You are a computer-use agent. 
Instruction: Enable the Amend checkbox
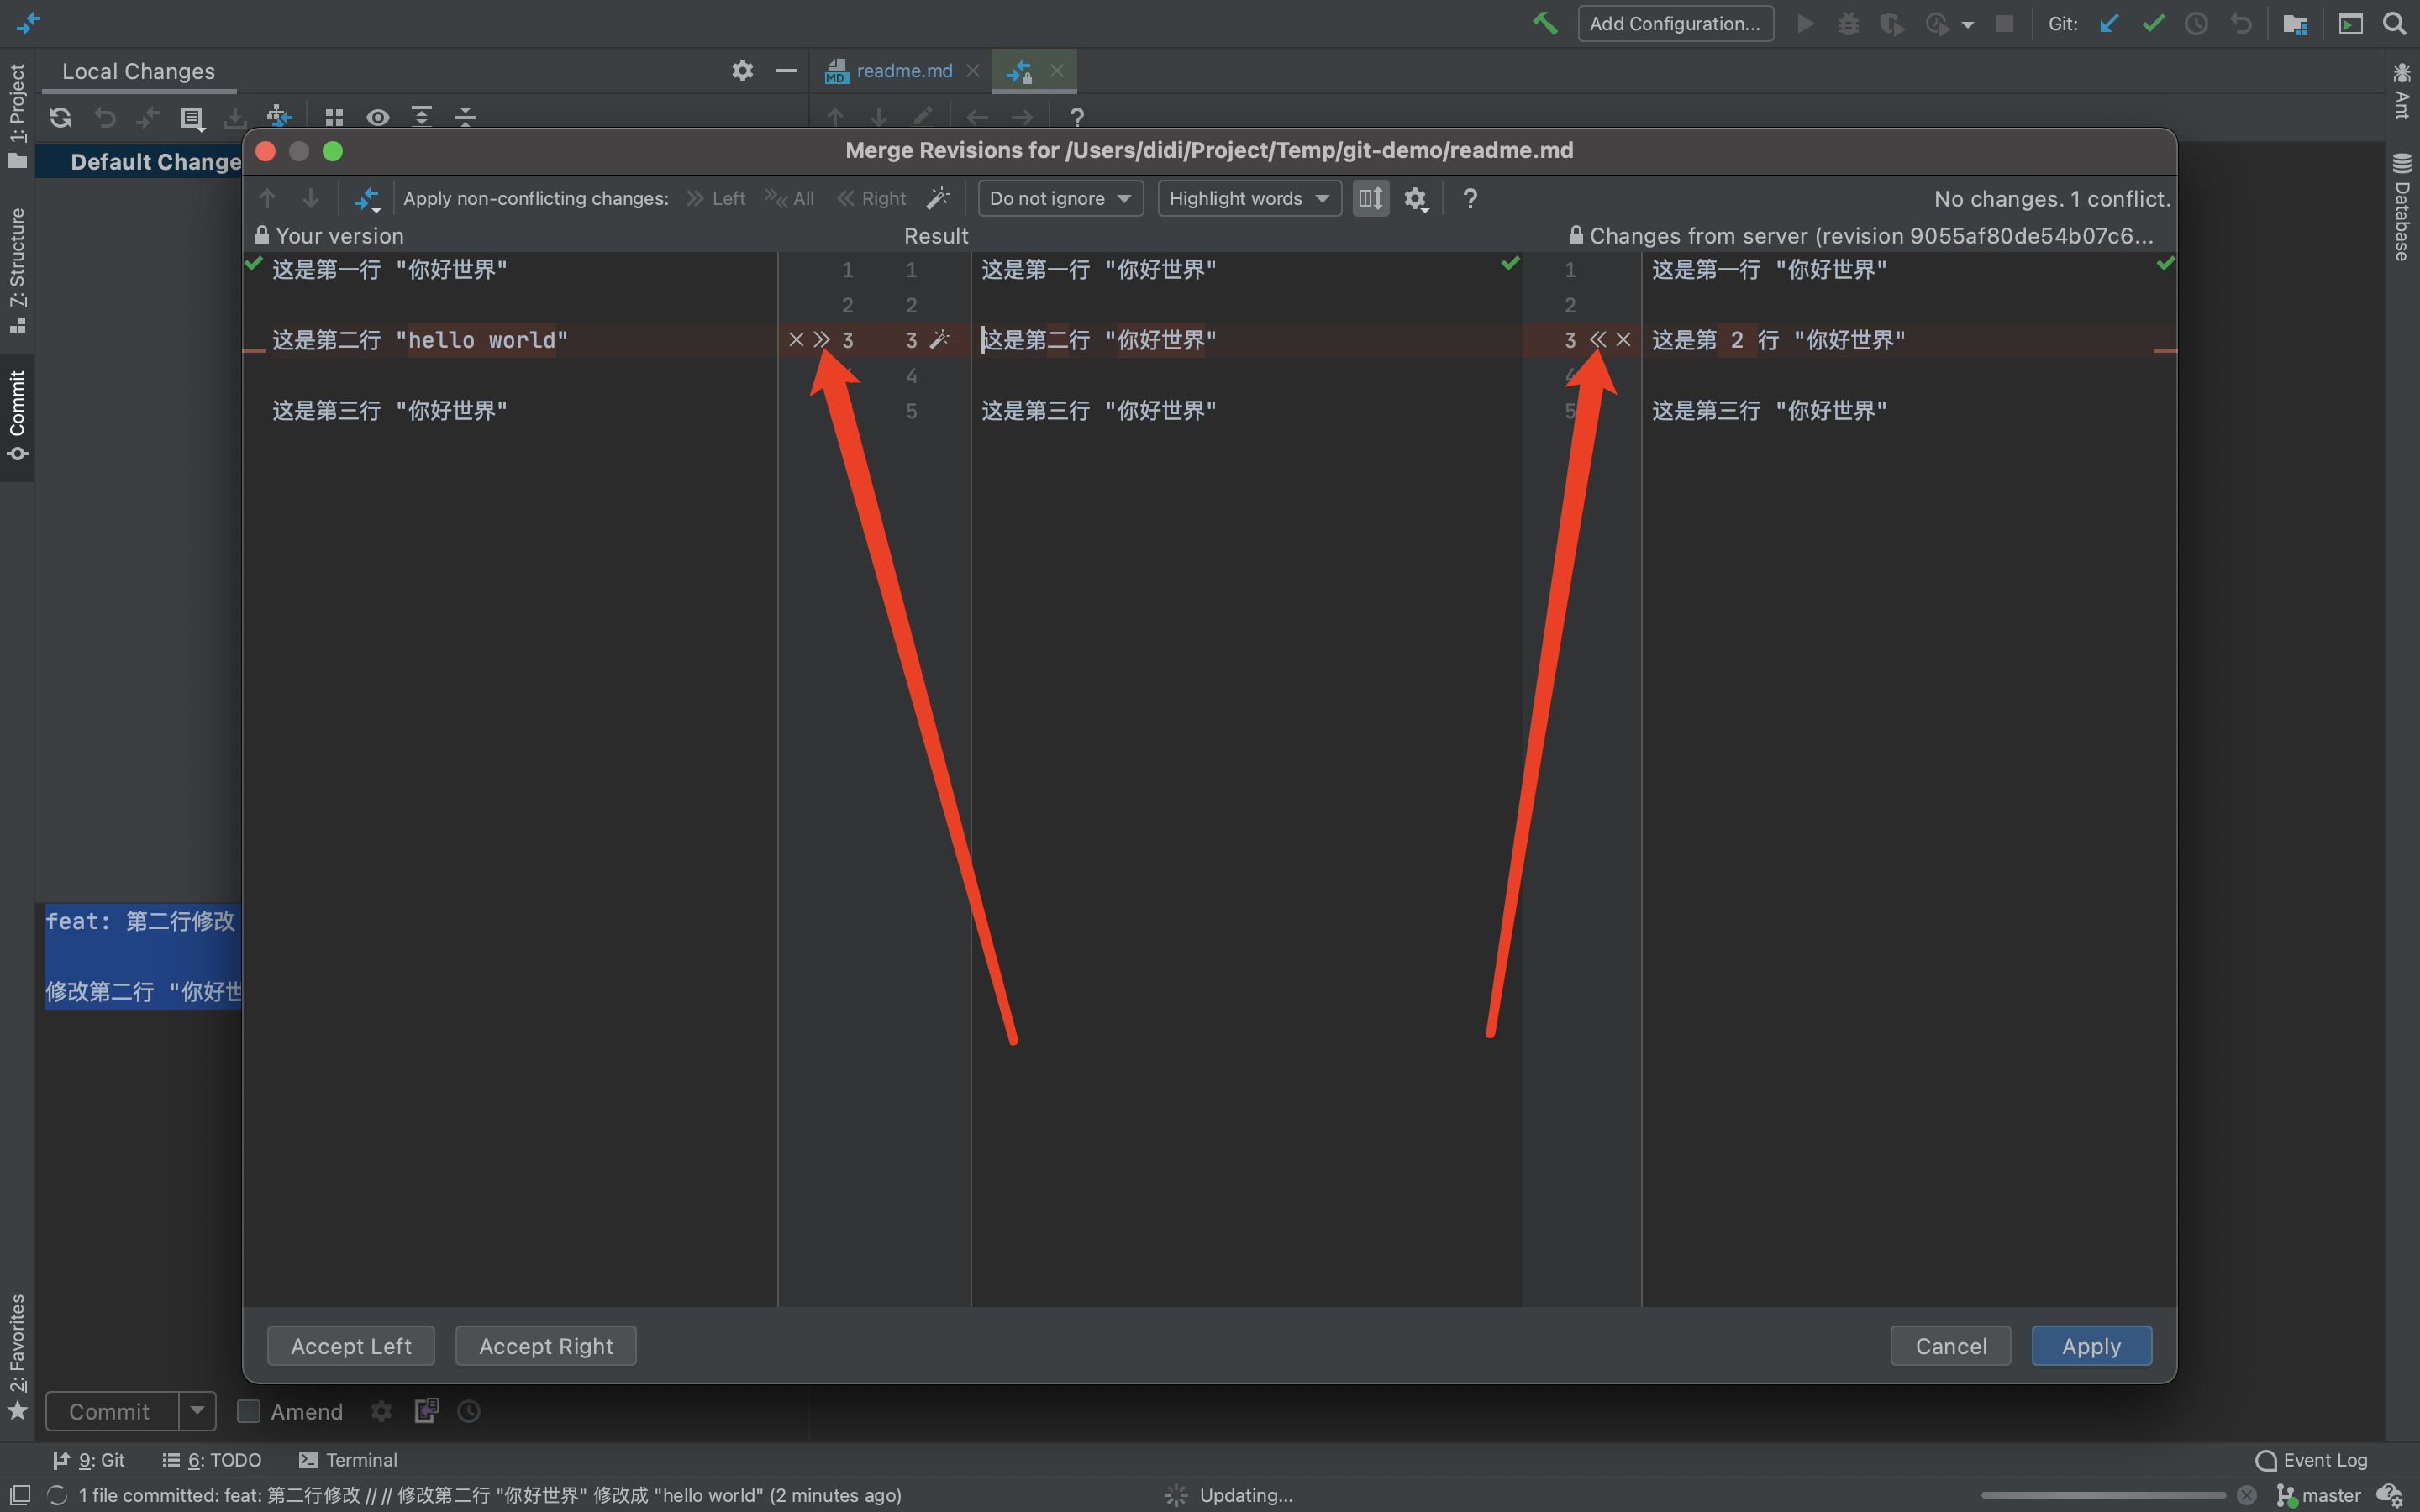pyautogui.click(x=248, y=1411)
